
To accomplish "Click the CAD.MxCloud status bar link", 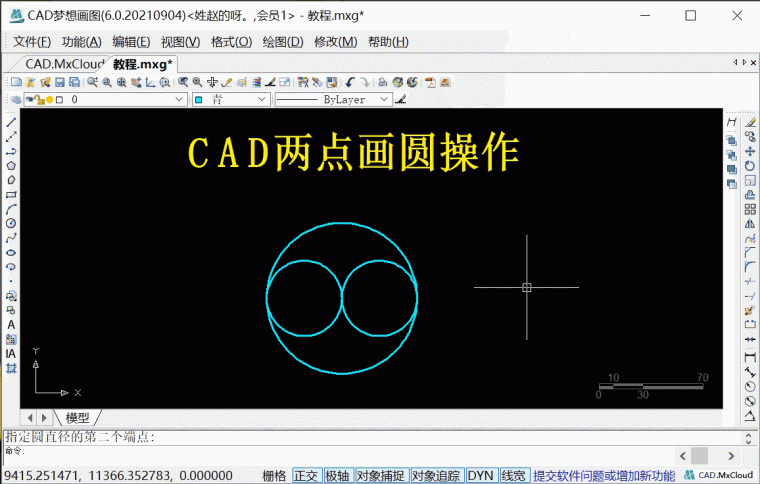I will (x=719, y=475).
